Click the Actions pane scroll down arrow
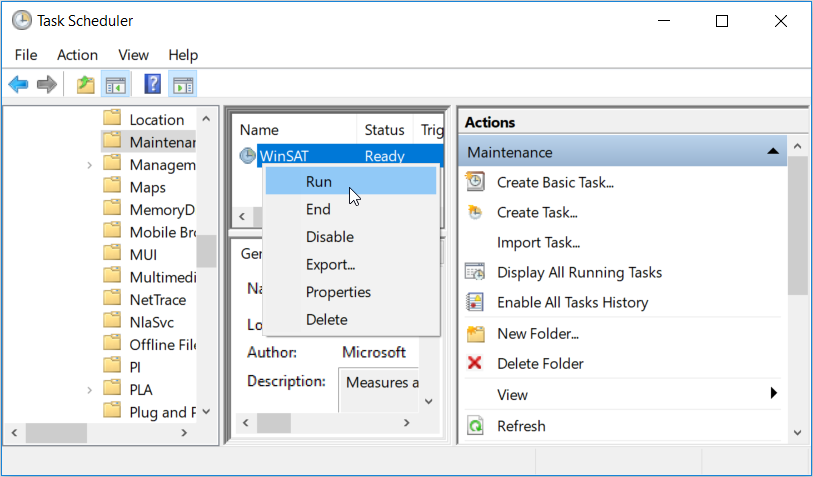 pyautogui.click(x=797, y=432)
